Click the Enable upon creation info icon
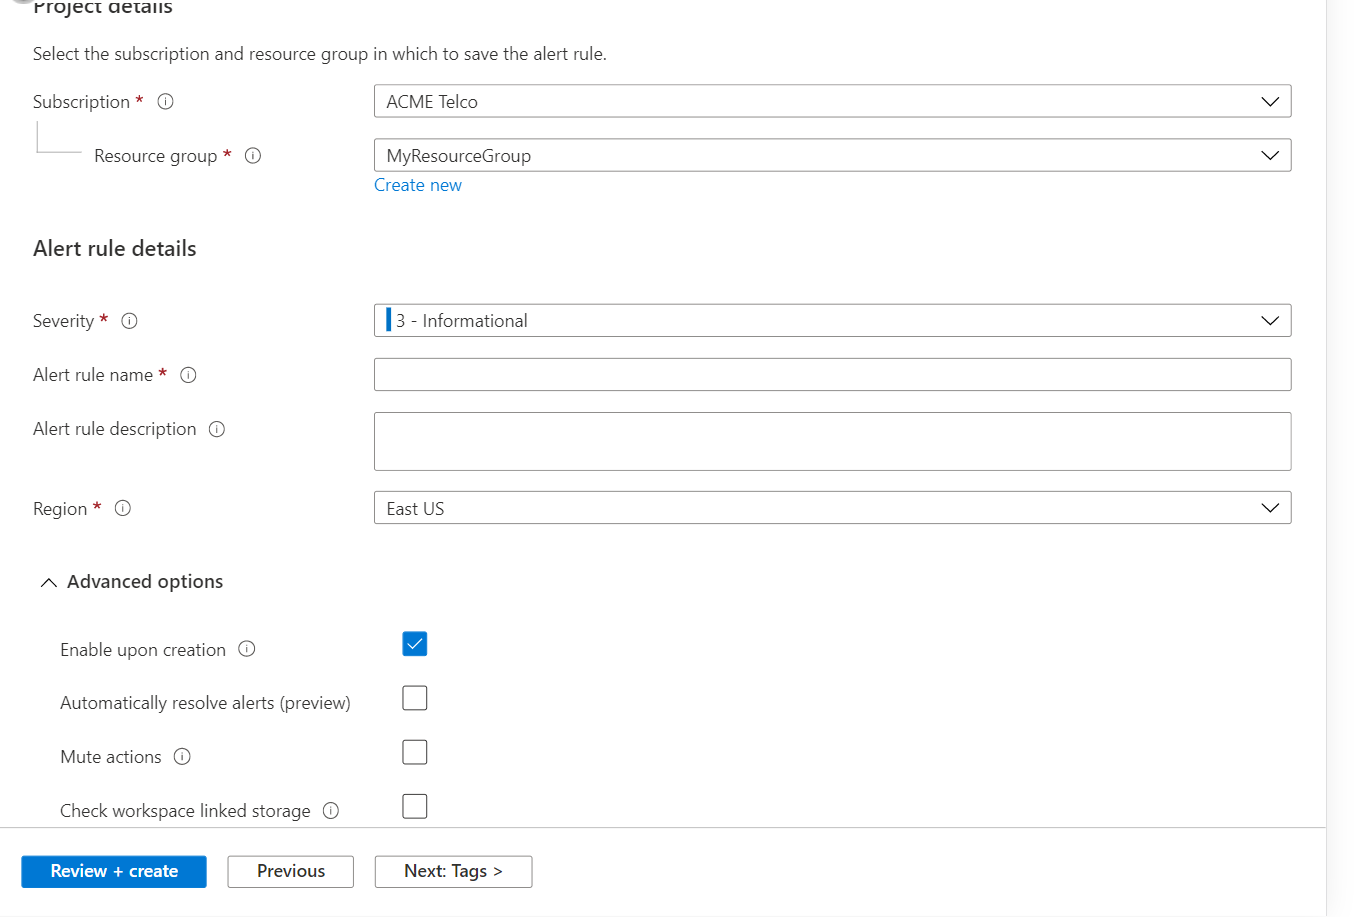1358x917 pixels. pyautogui.click(x=247, y=649)
